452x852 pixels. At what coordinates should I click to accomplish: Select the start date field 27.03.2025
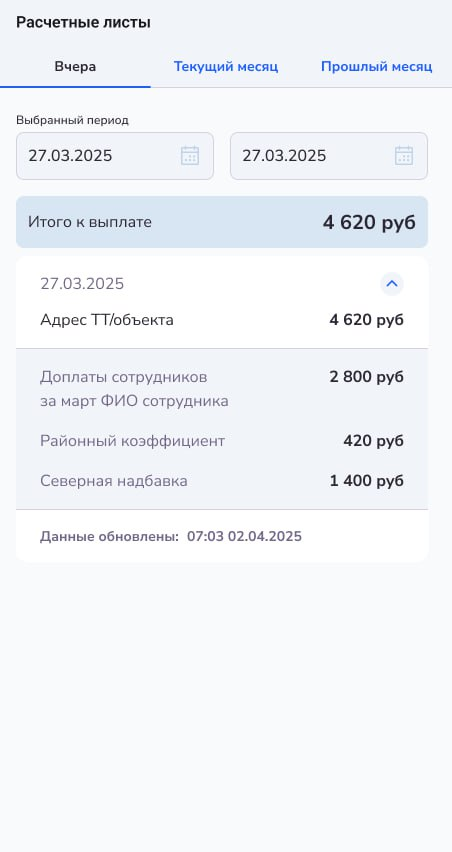(x=115, y=156)
